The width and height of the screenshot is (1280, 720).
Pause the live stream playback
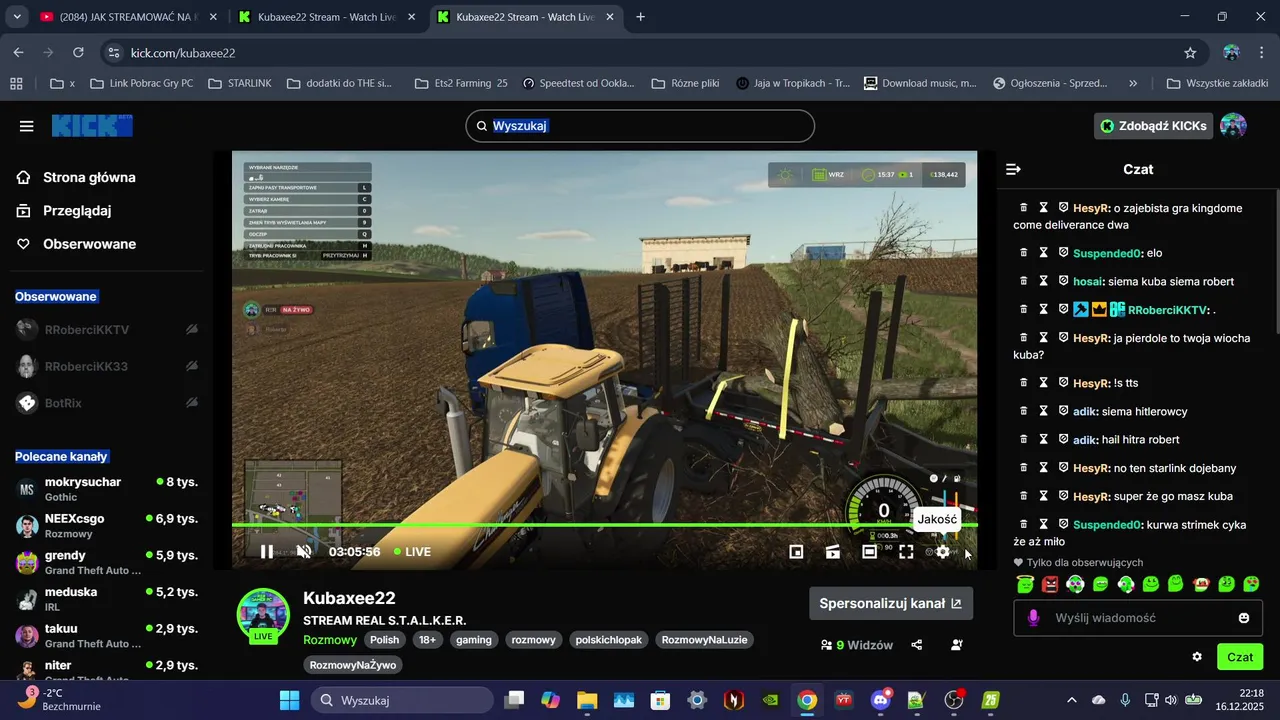[x=267, y=551]
